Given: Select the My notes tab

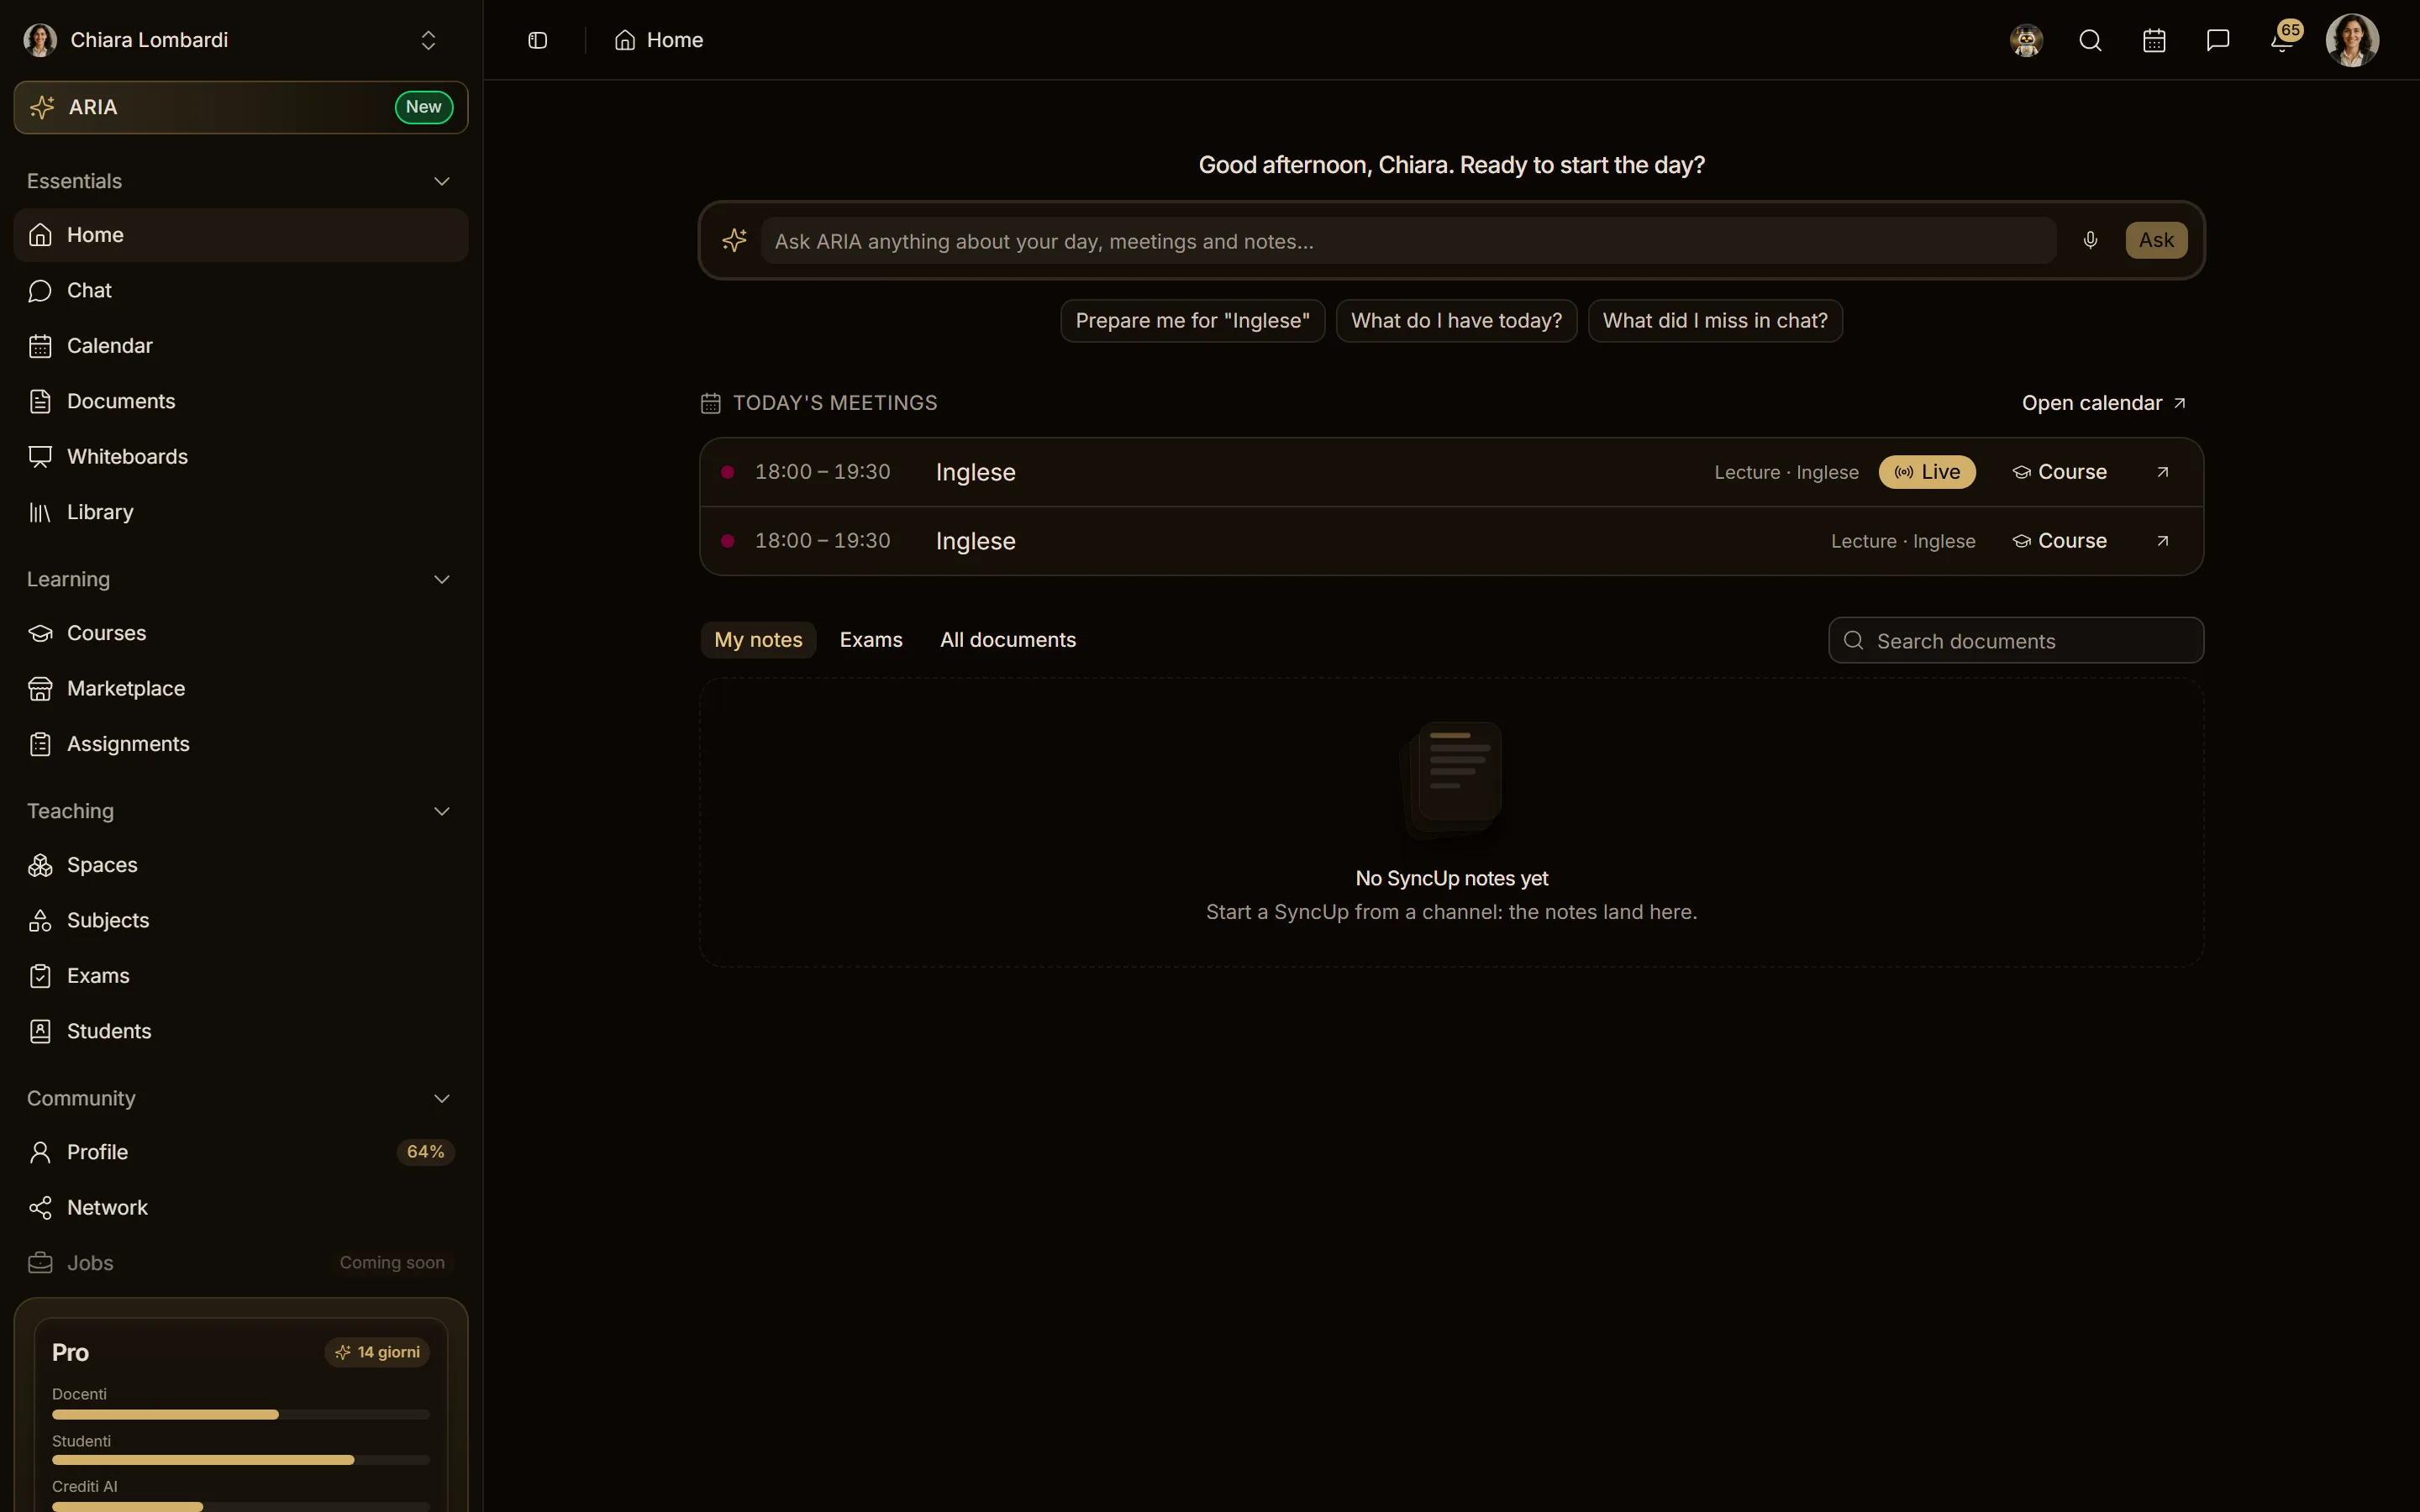Looking at the screenshot, I should pos(758,640).
